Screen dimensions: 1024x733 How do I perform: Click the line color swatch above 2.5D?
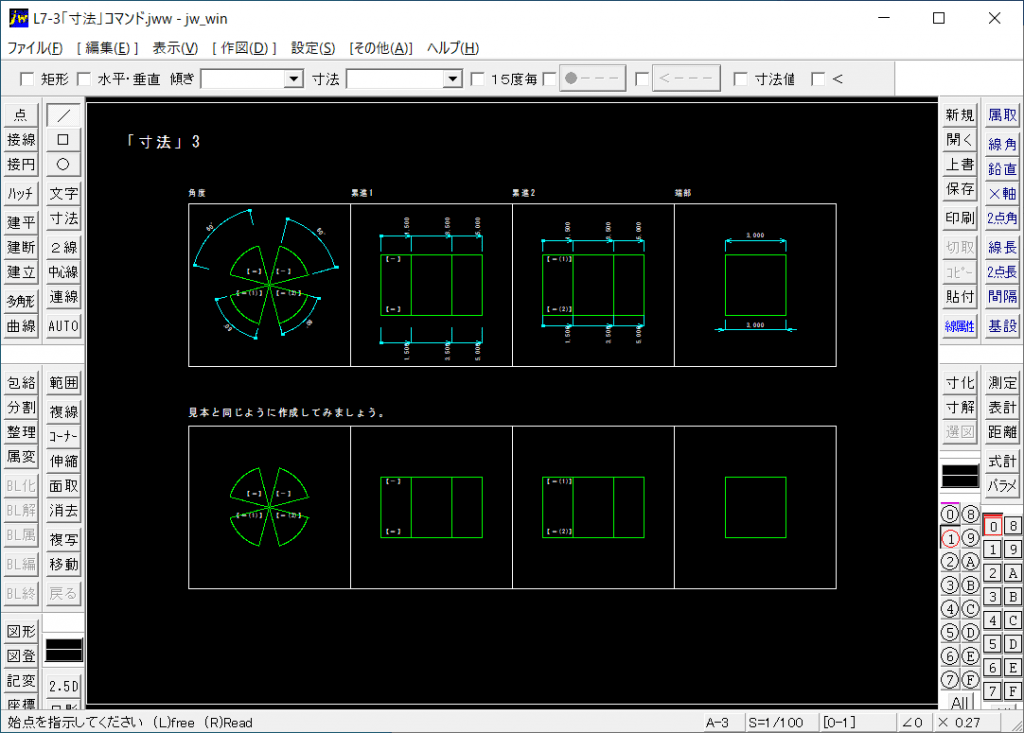tap(63, 649)
